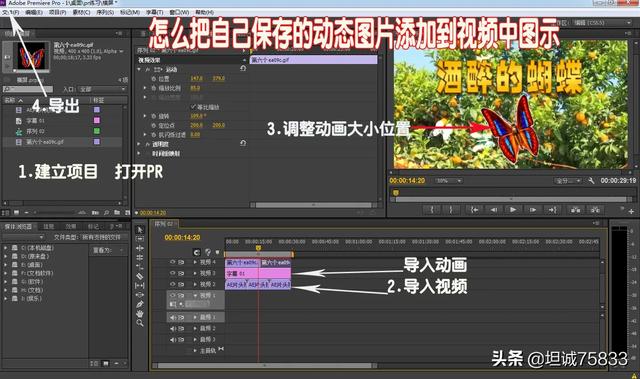Image resolution: width=640 pixels, height=379 pixels.
Task: Toggle eye visibility of 视频 3 track
Action: [x=172, y=273]
